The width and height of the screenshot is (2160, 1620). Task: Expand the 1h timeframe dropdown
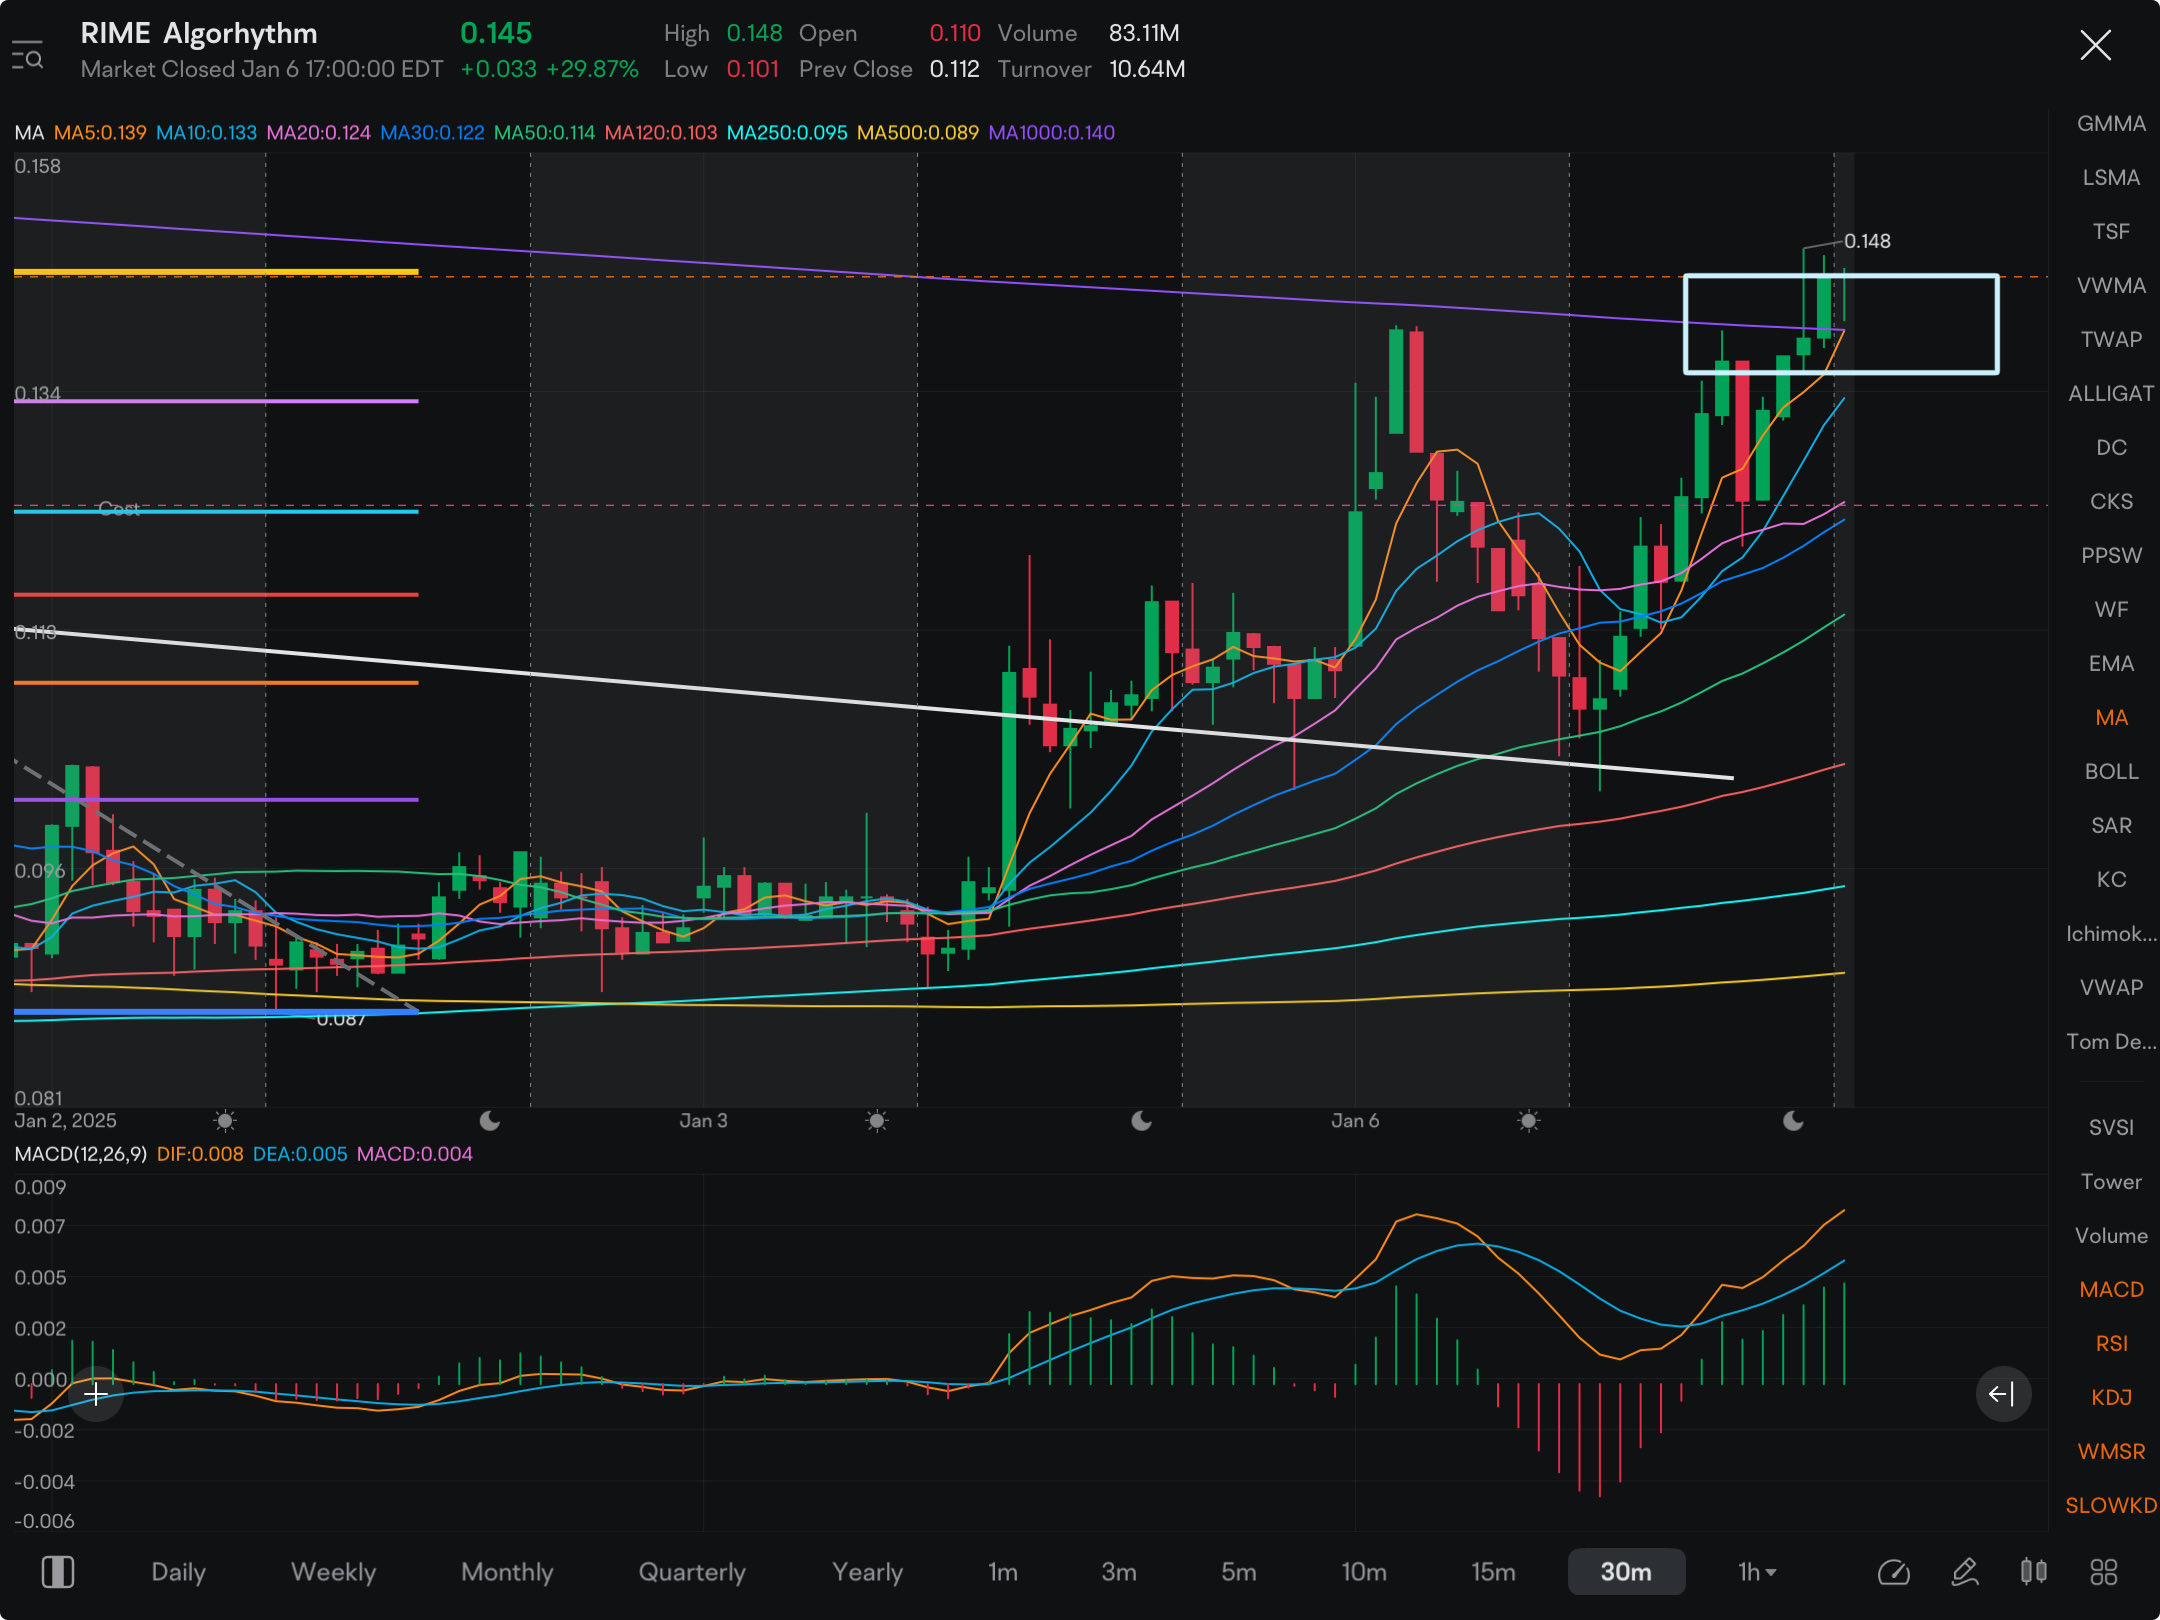(x=1757, y=1572)
